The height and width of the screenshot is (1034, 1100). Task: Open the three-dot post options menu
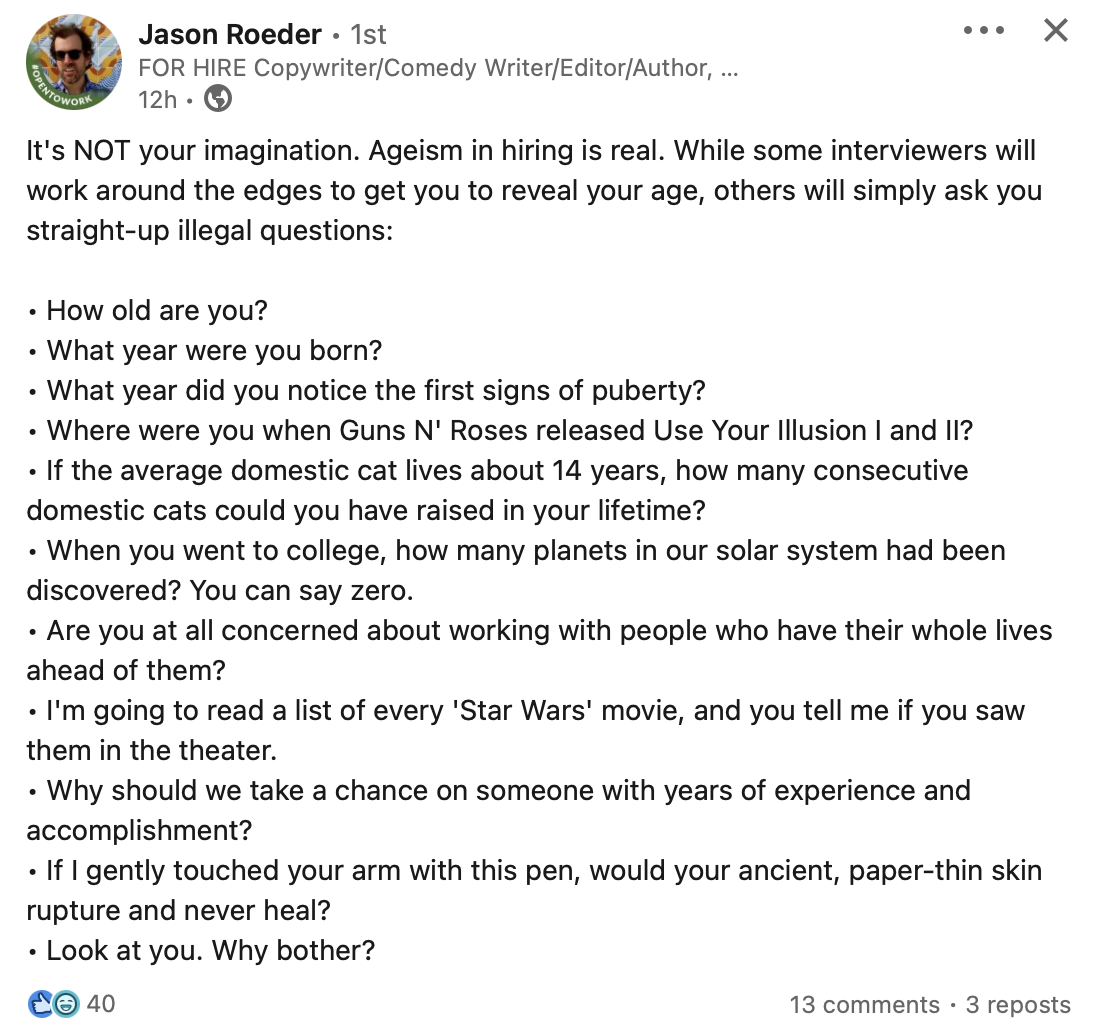click(x=984, y=30)
